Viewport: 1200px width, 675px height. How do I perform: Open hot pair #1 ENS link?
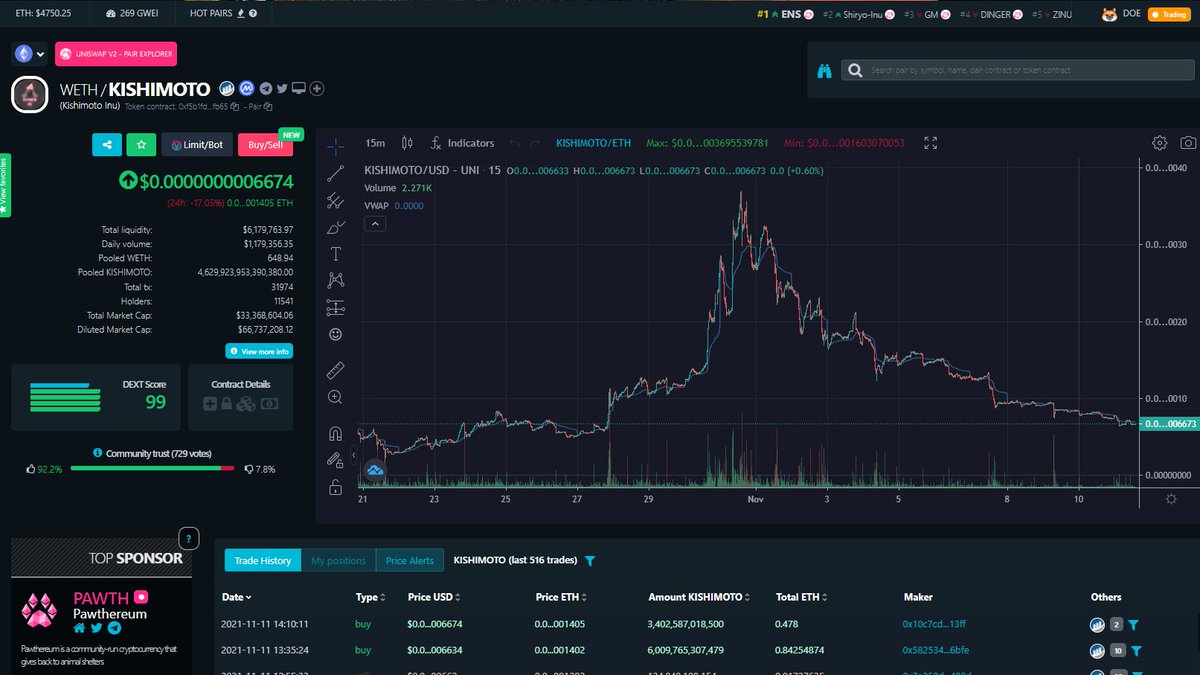[787, 14]
